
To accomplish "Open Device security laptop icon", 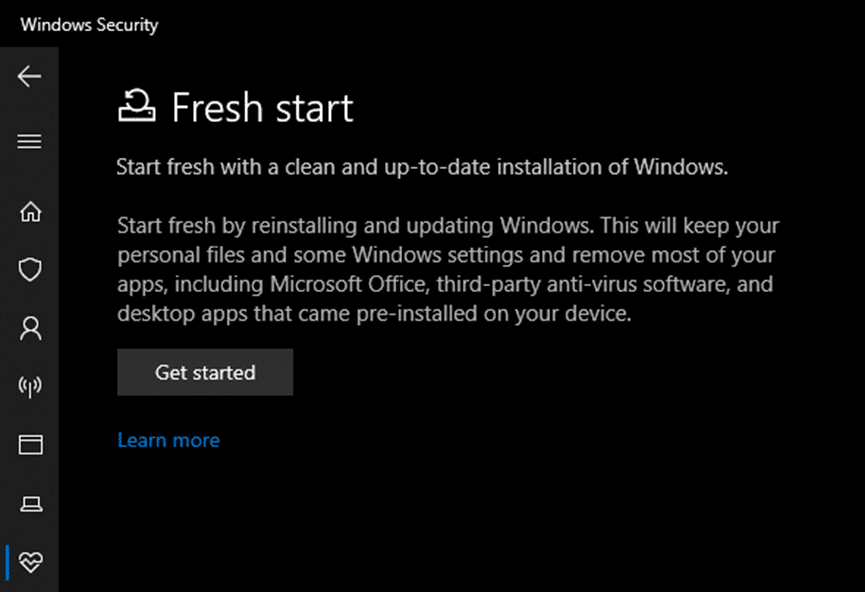I will tap(30, 503).
